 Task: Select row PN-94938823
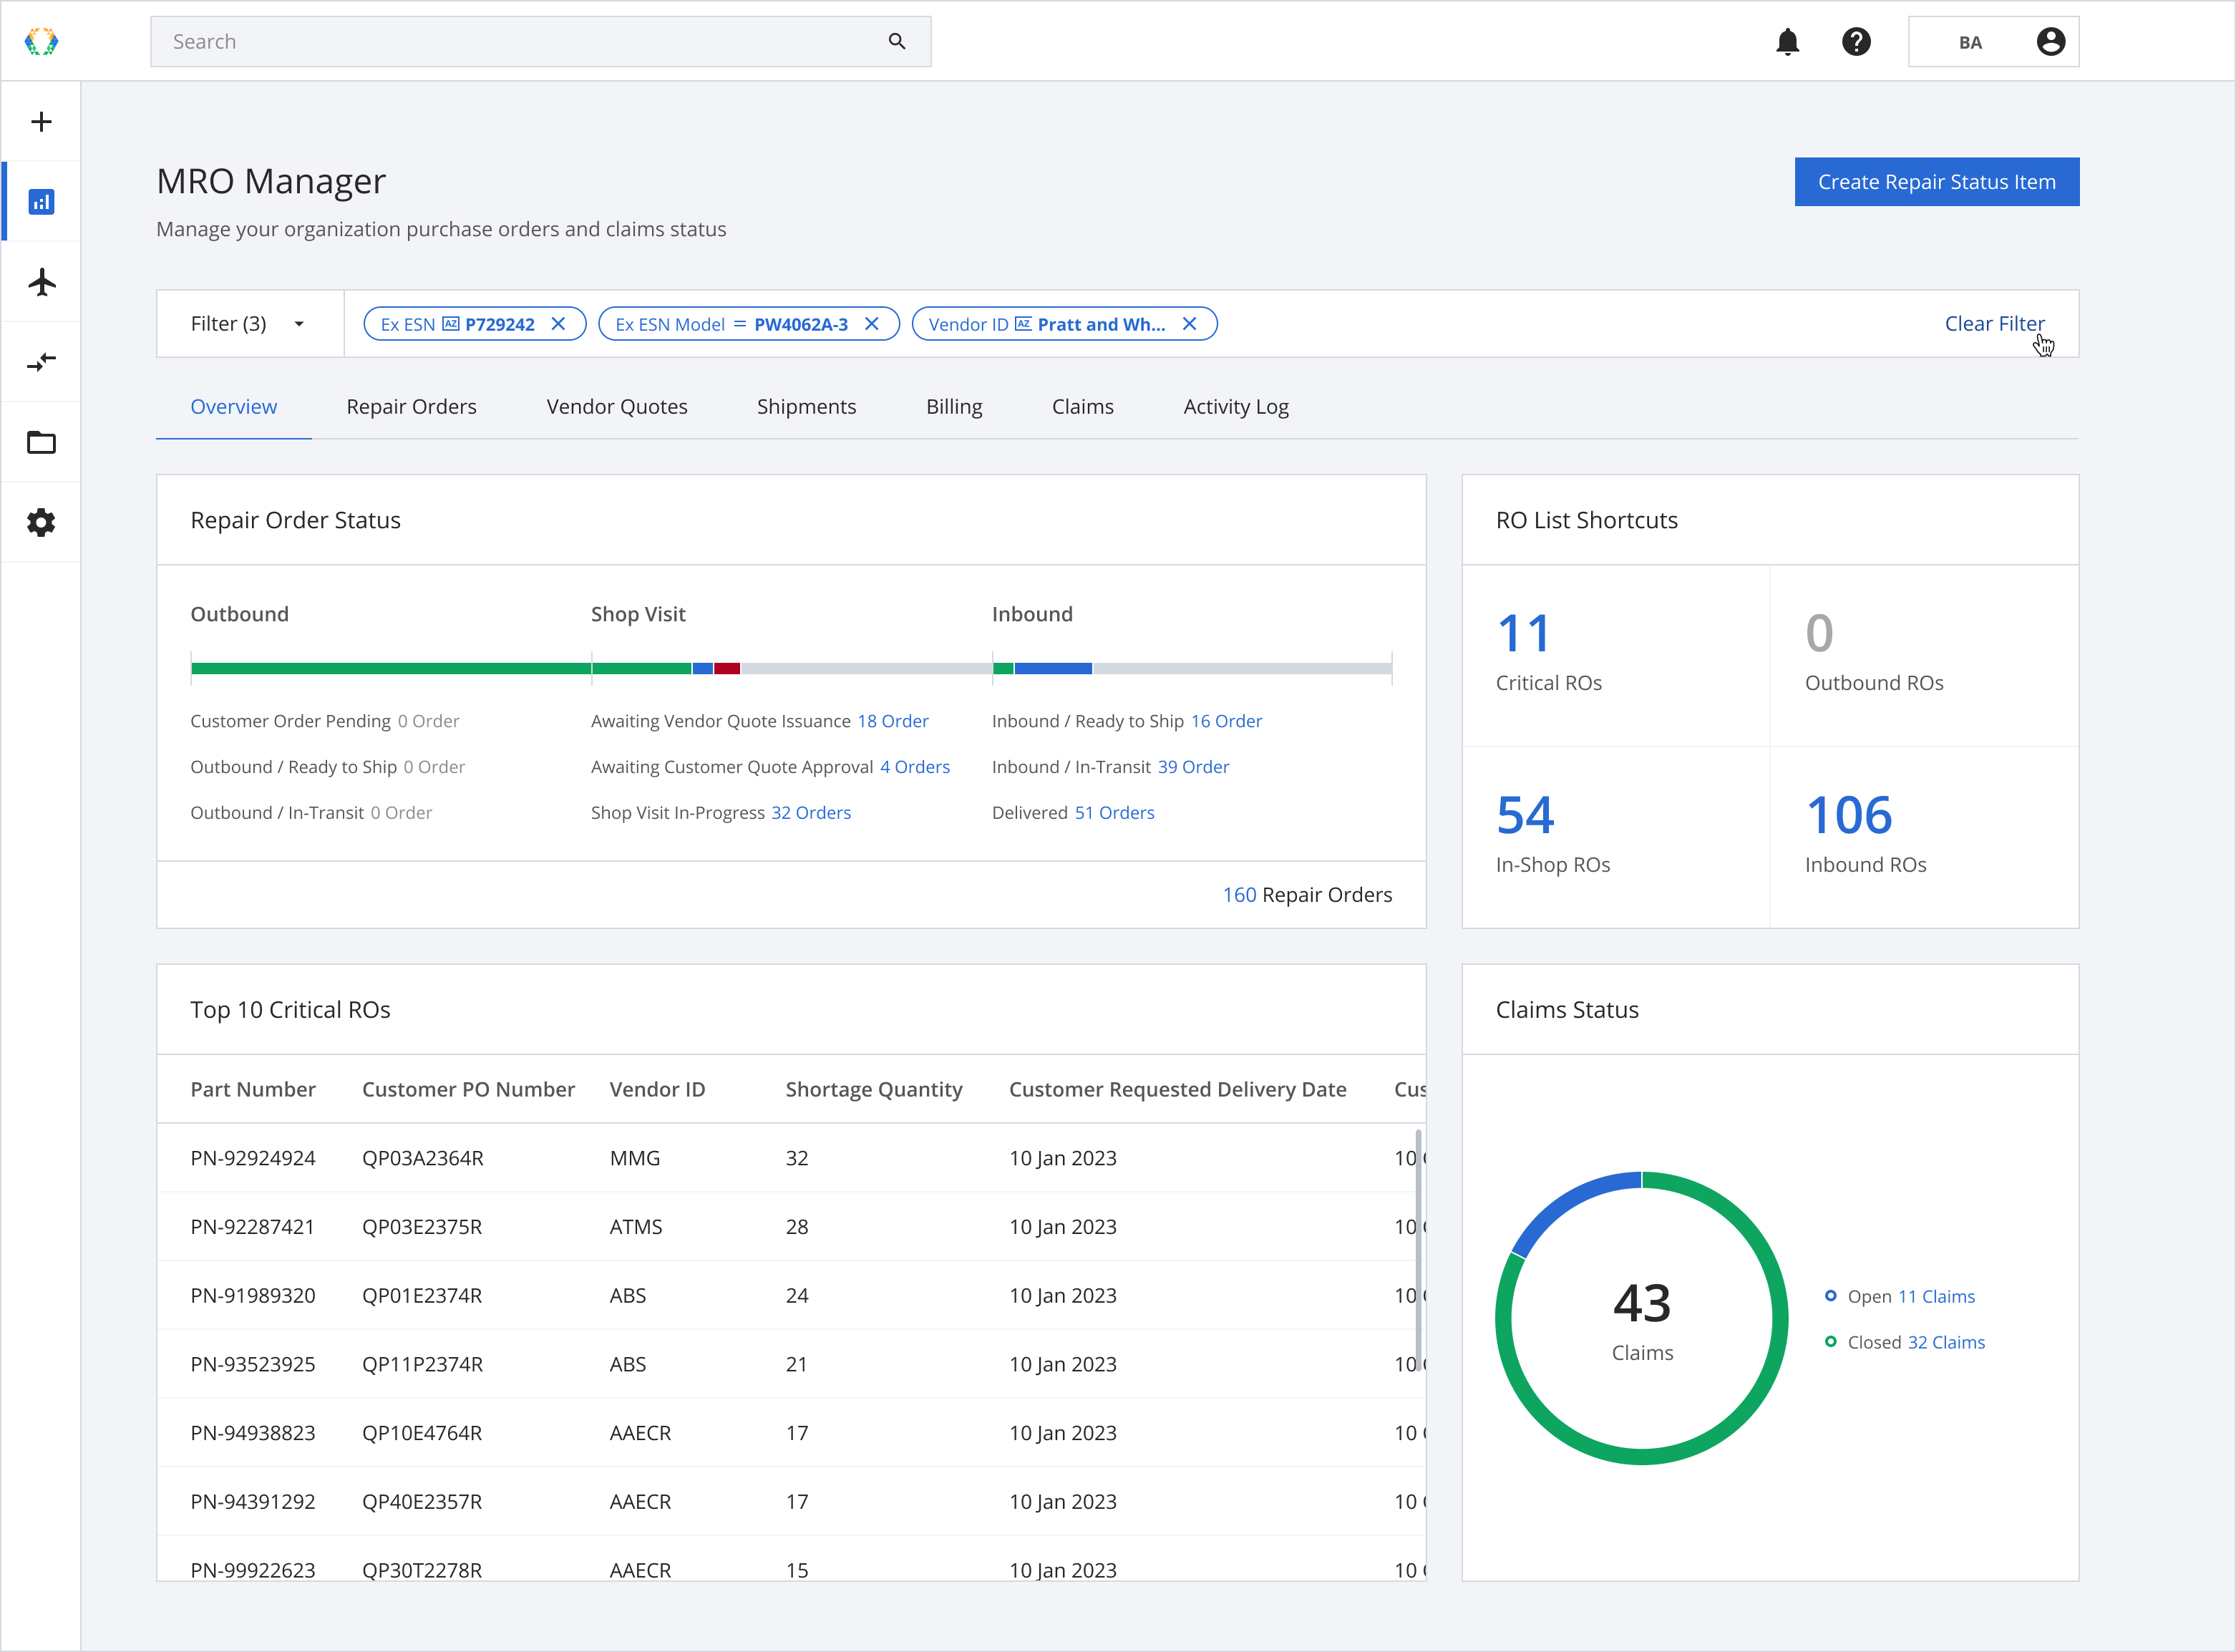791,1433
